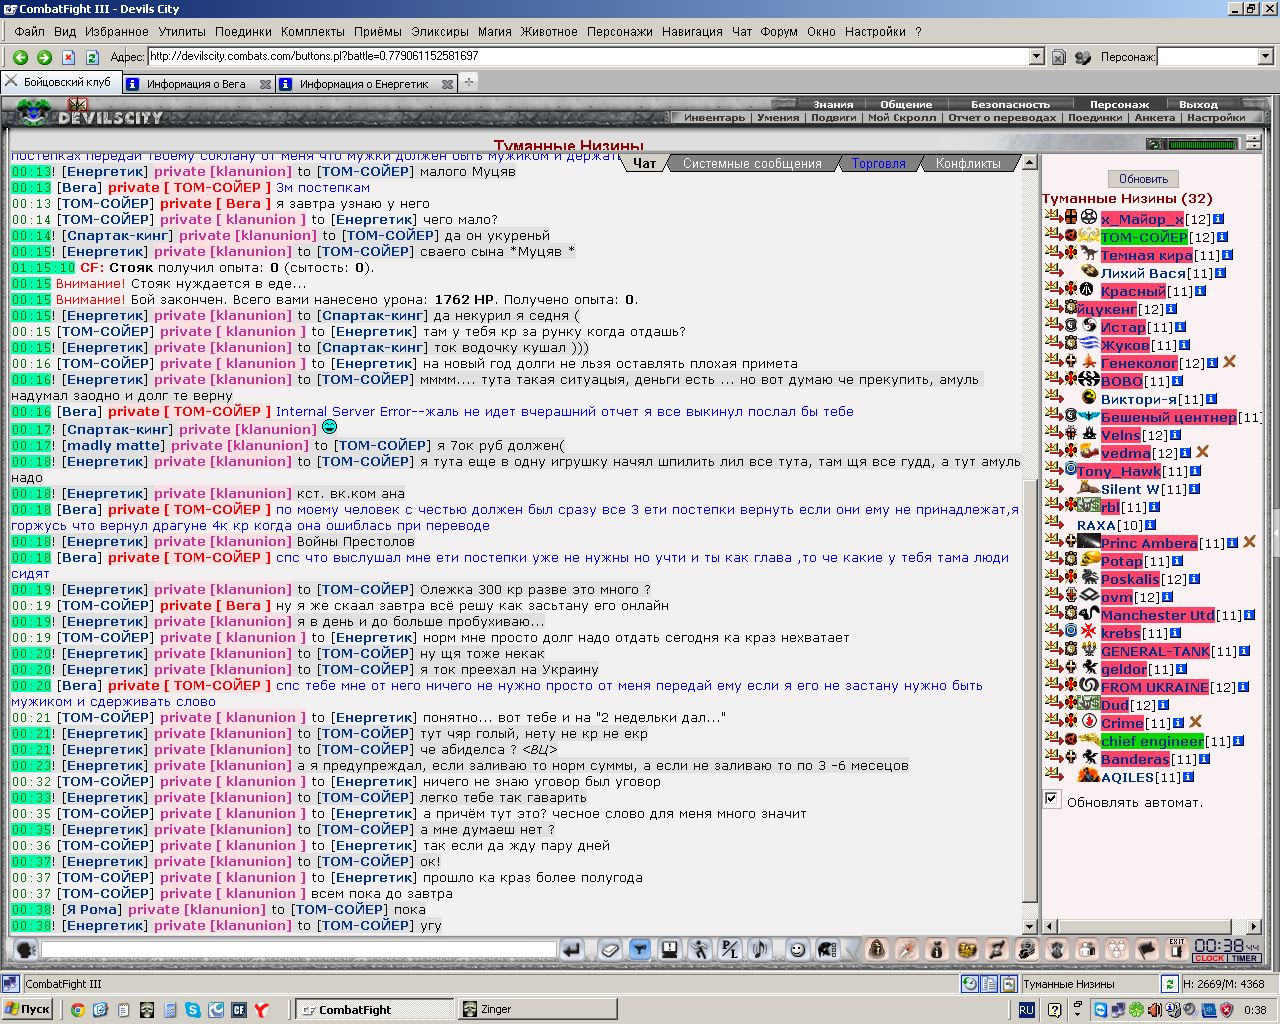Click the sound note icon in chat toolbar

pos(759,949)
